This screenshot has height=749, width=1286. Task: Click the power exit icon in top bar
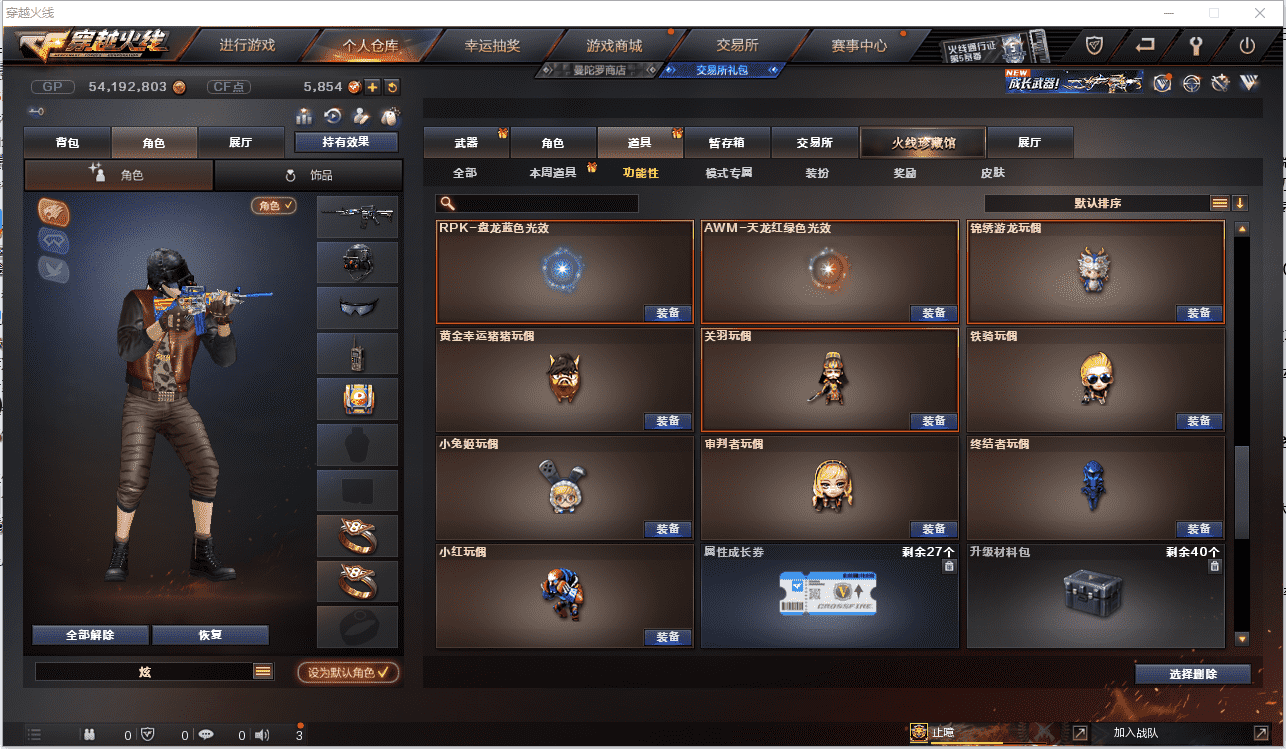(x=1247, y=45)
